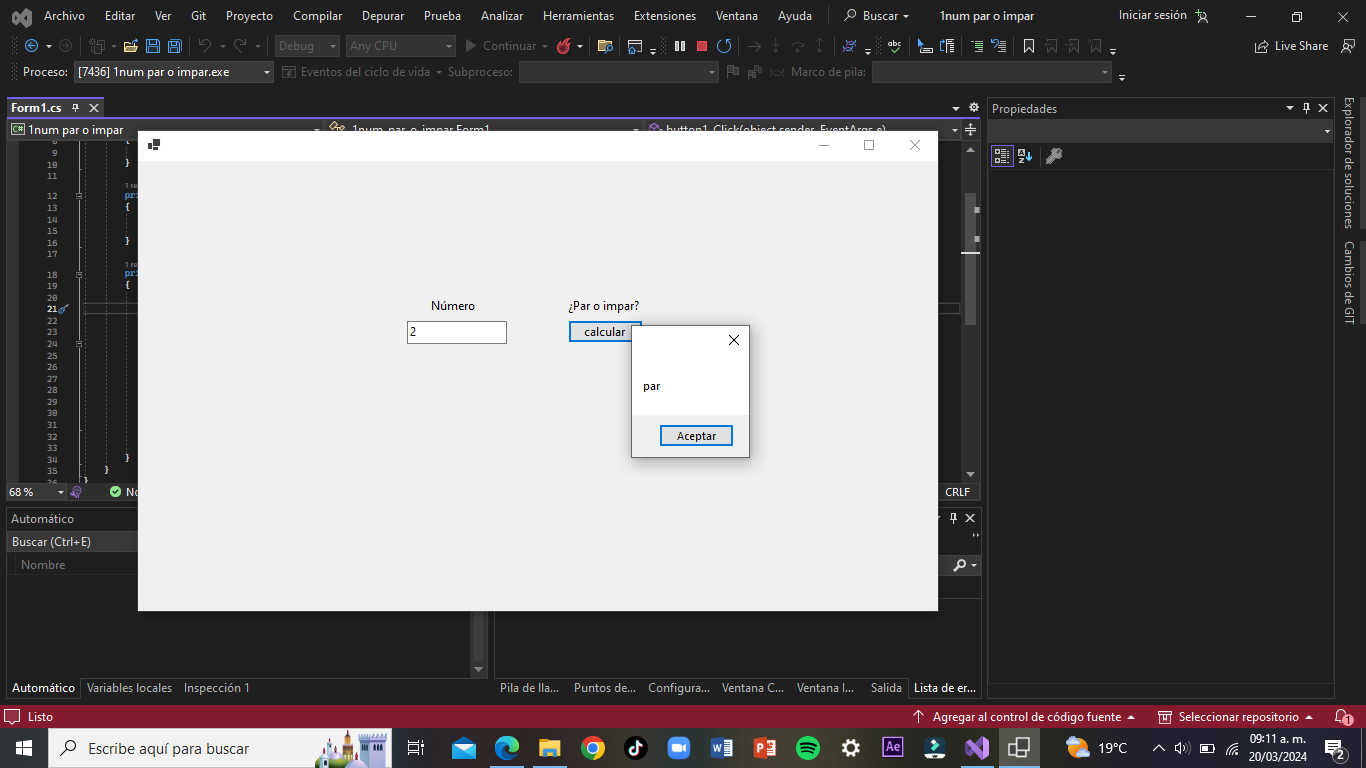Stop debugging with the red square icon
This screenshot has height=768, width=1366.
click(x=702, y=46)
